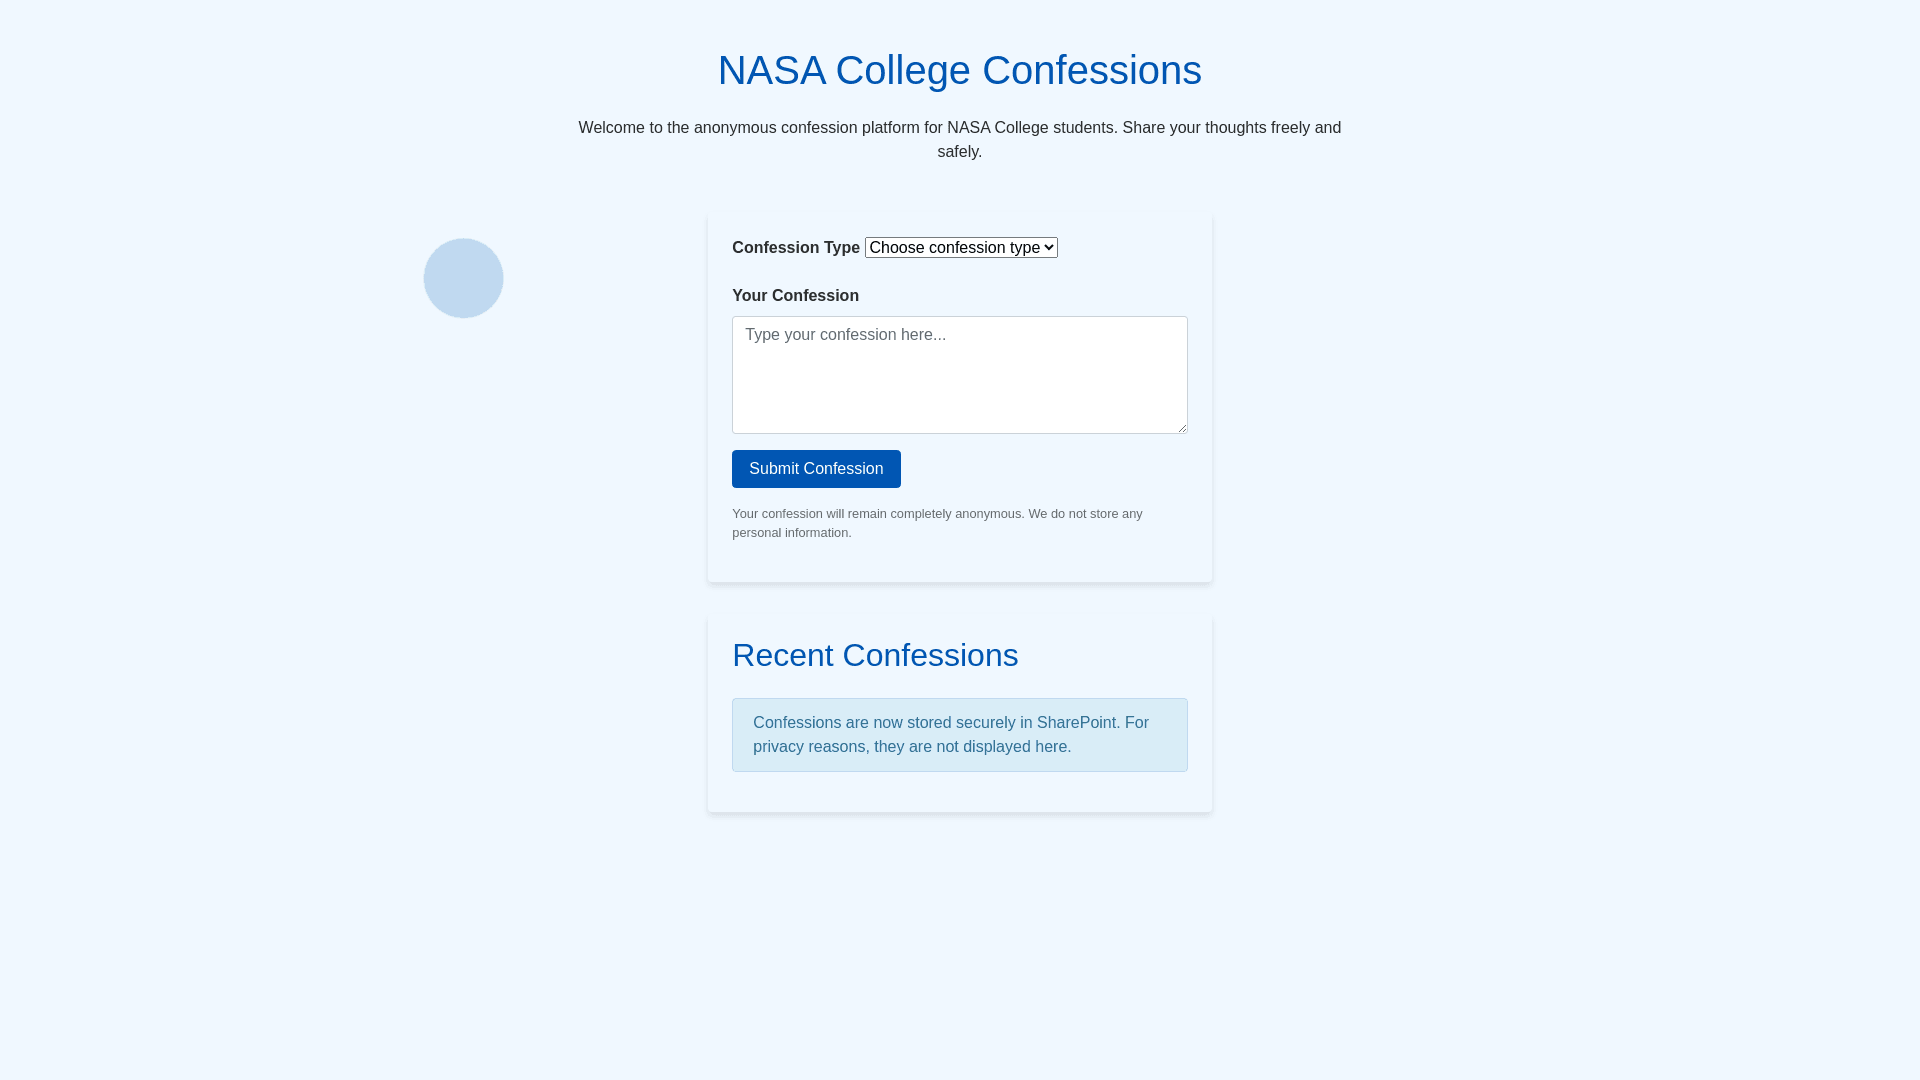
Task: Click 'Confessions are now stored securely' notice text
Action: [x=884, y=723]
